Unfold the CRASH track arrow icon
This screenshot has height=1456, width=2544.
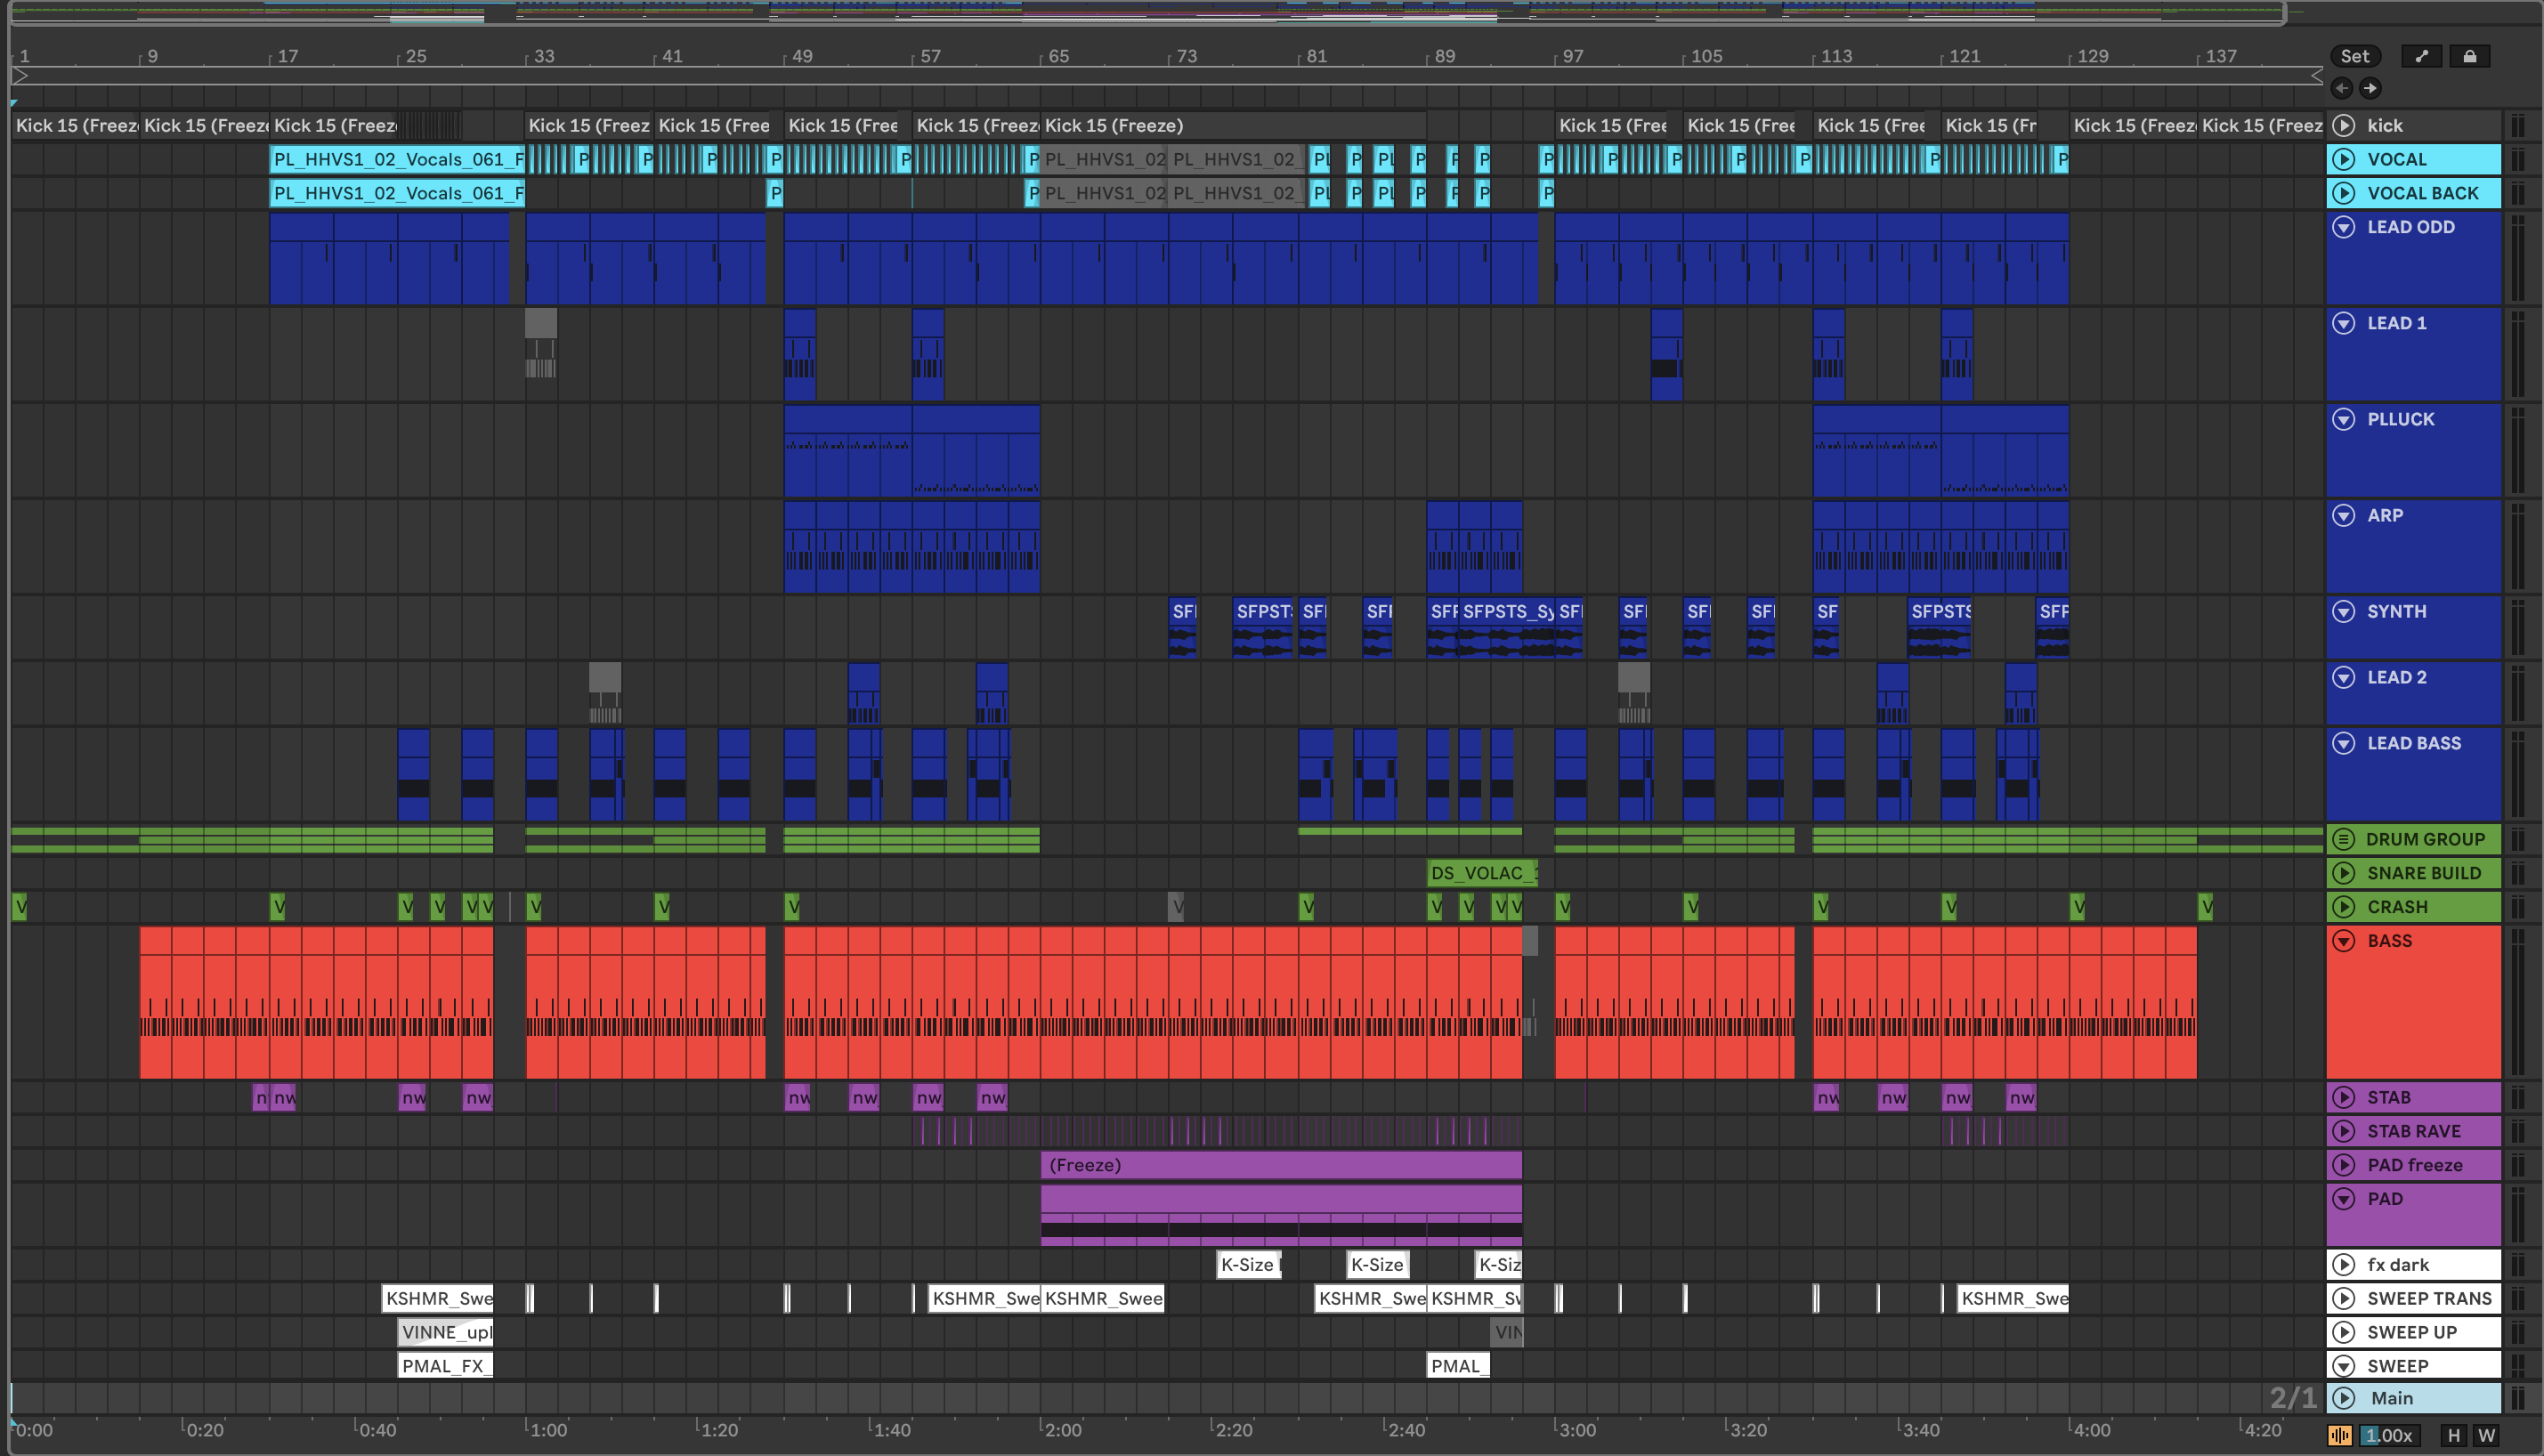pos(2343,907)
